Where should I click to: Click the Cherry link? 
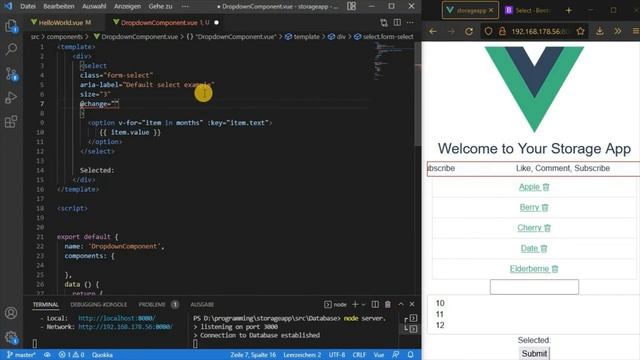[529, 228]
